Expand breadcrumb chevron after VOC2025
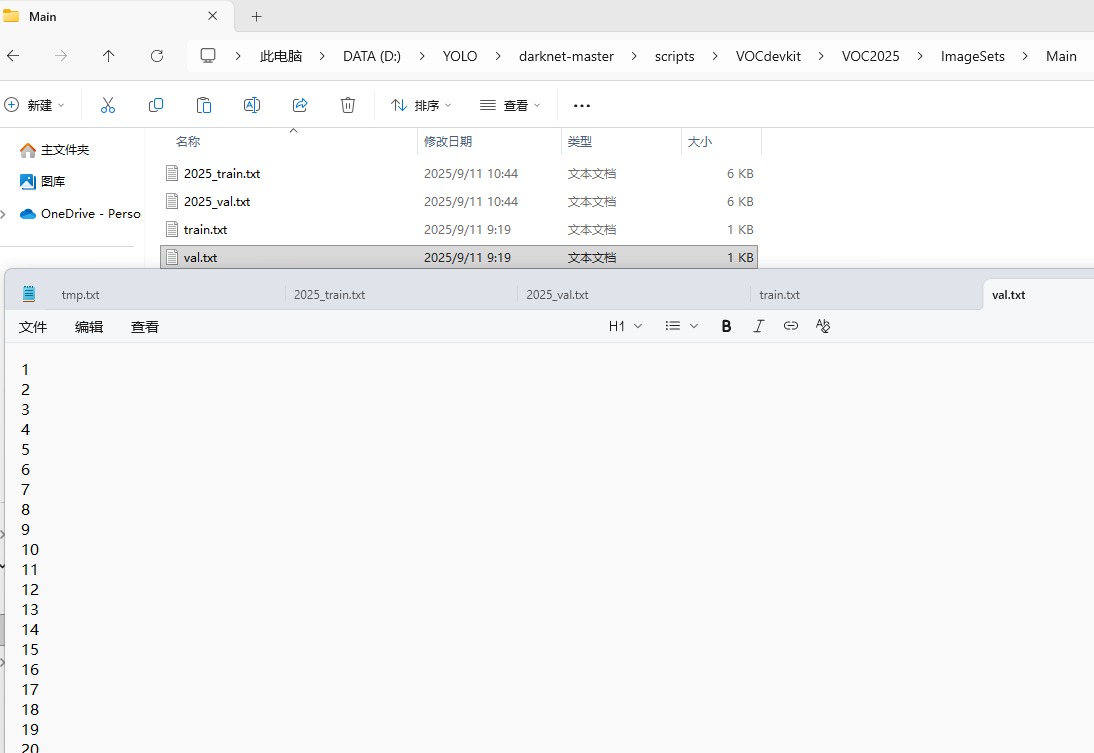The height and width of the screenshot is (753, 1094). [x=920, y=56]
